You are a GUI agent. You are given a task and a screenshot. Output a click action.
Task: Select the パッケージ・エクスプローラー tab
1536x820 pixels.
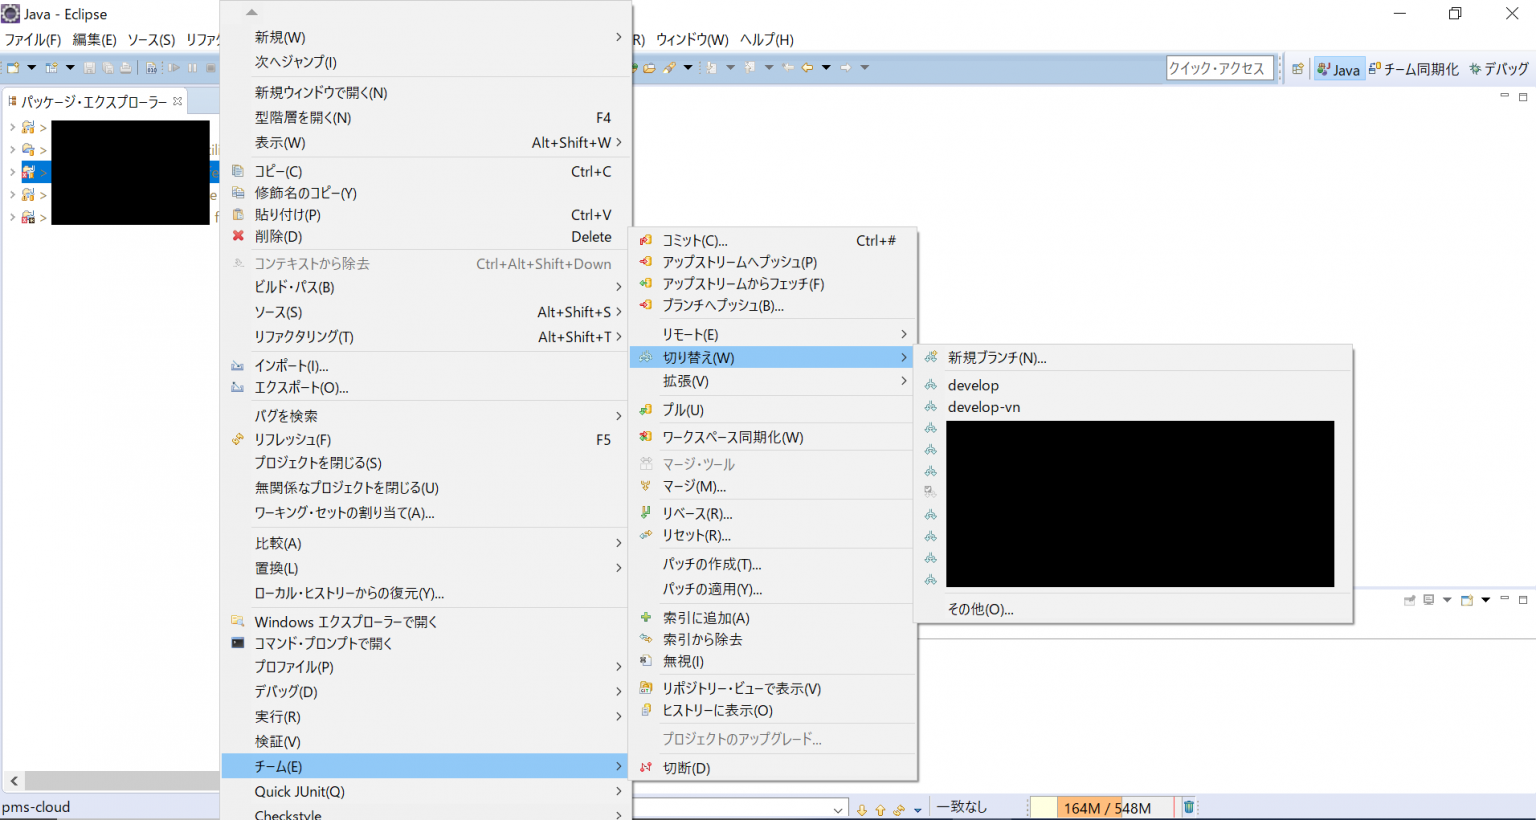90,100
